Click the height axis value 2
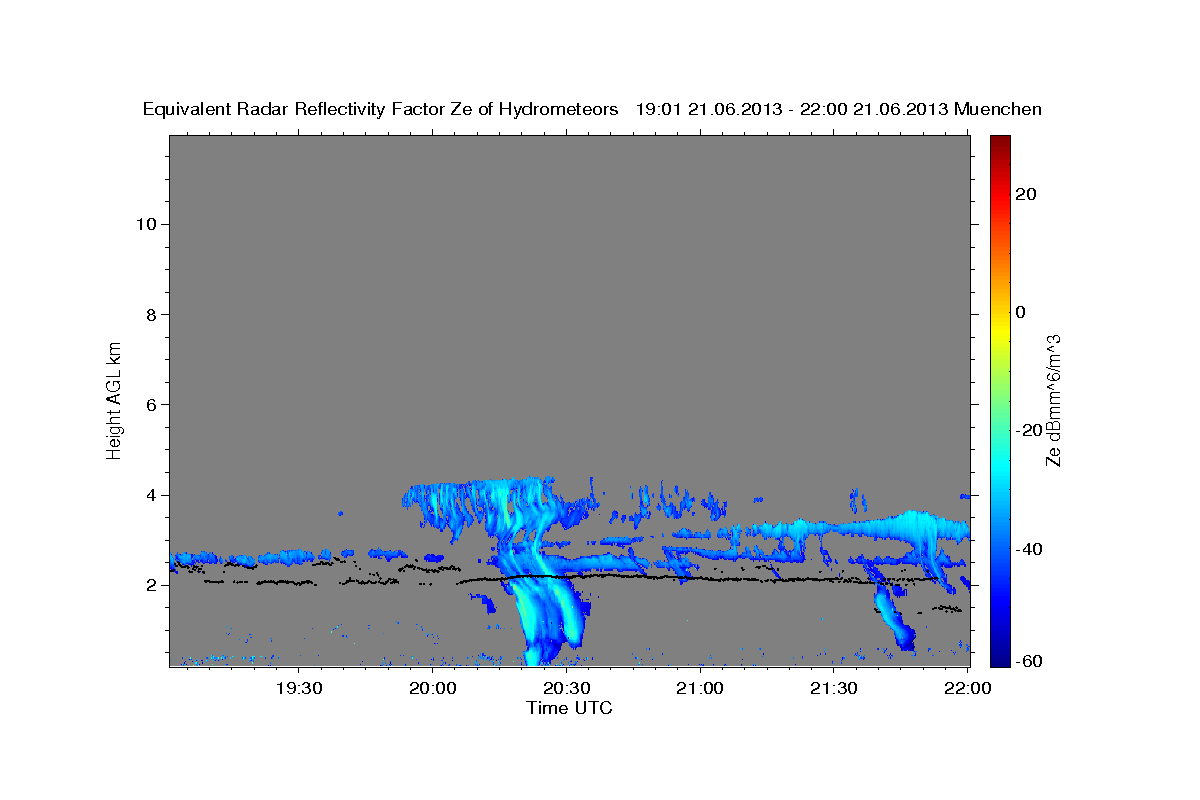This screenshot has height=800, width=1200. 149,585
